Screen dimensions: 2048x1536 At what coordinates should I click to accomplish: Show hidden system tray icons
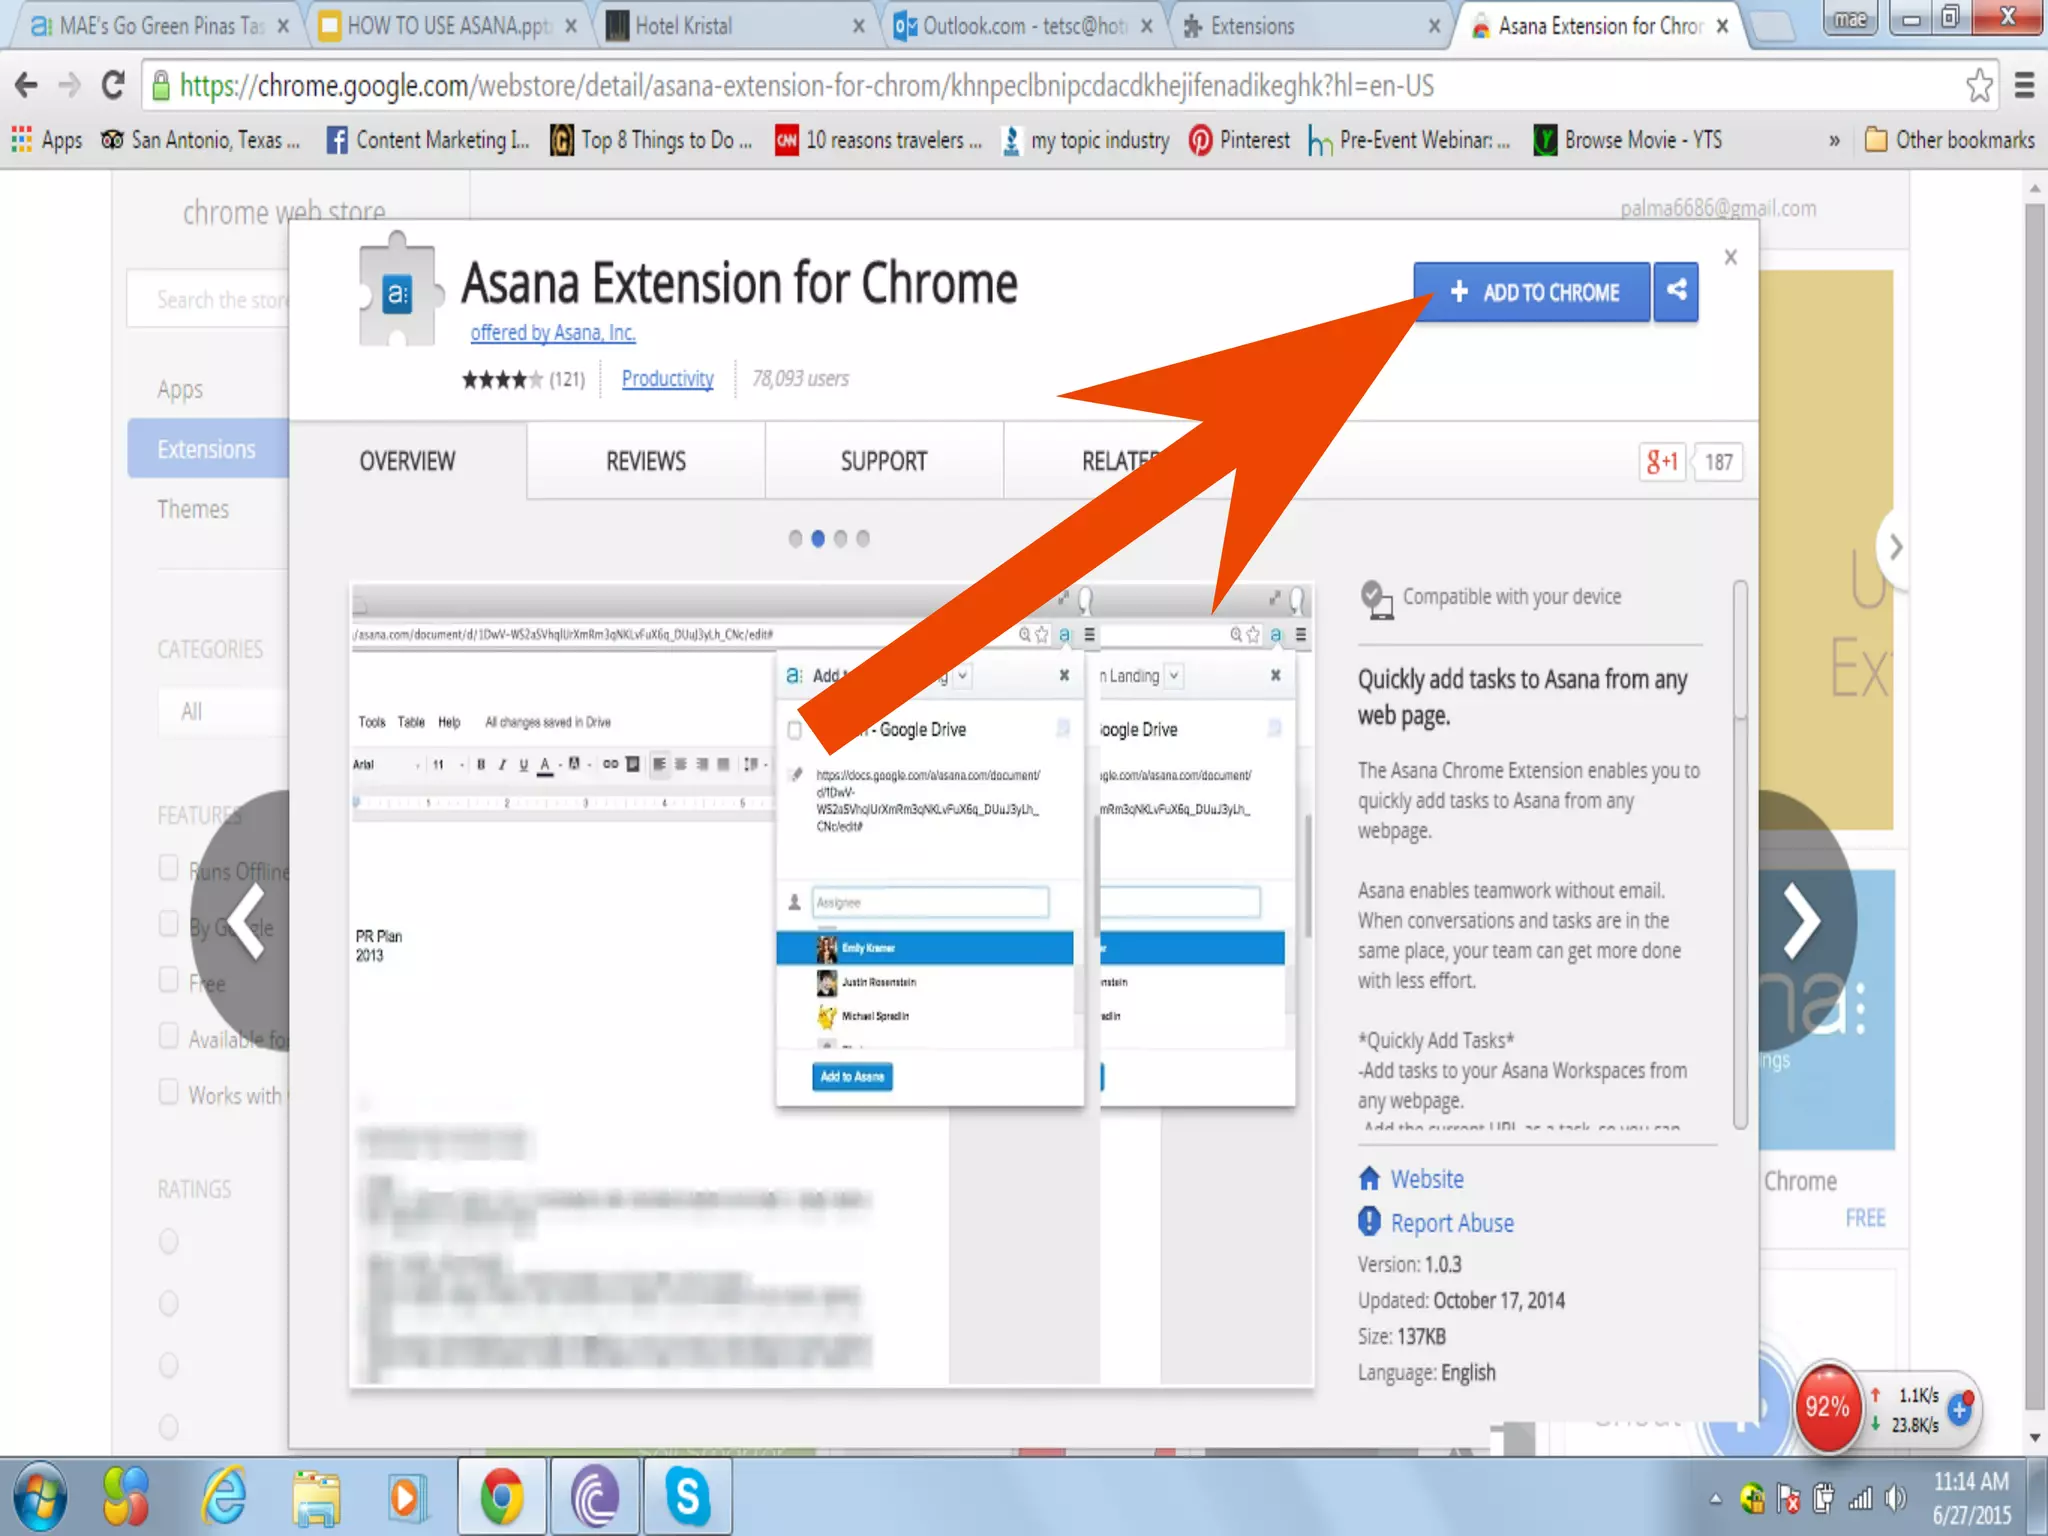coord(1715,1499)
